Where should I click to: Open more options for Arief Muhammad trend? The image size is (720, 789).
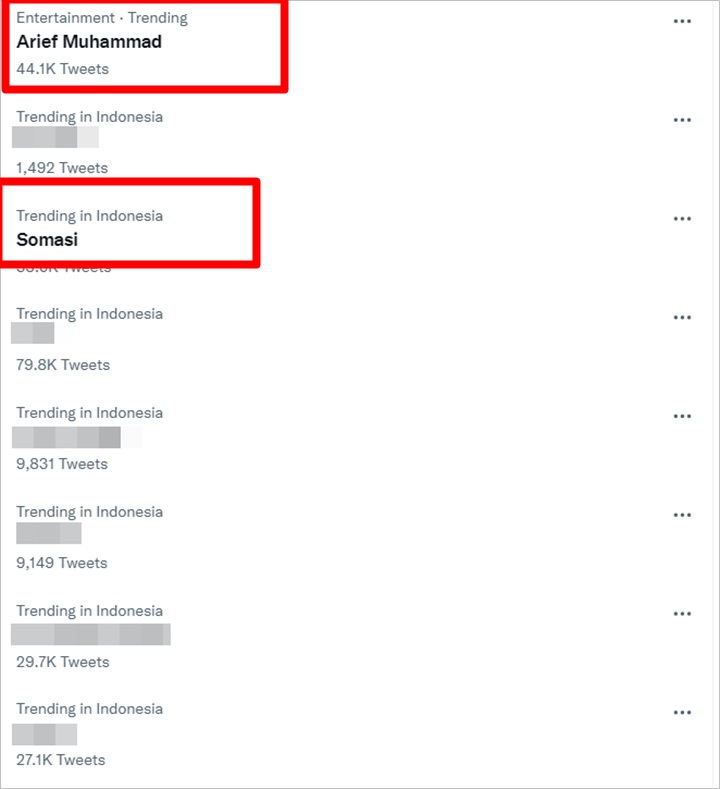click(682, 21)
